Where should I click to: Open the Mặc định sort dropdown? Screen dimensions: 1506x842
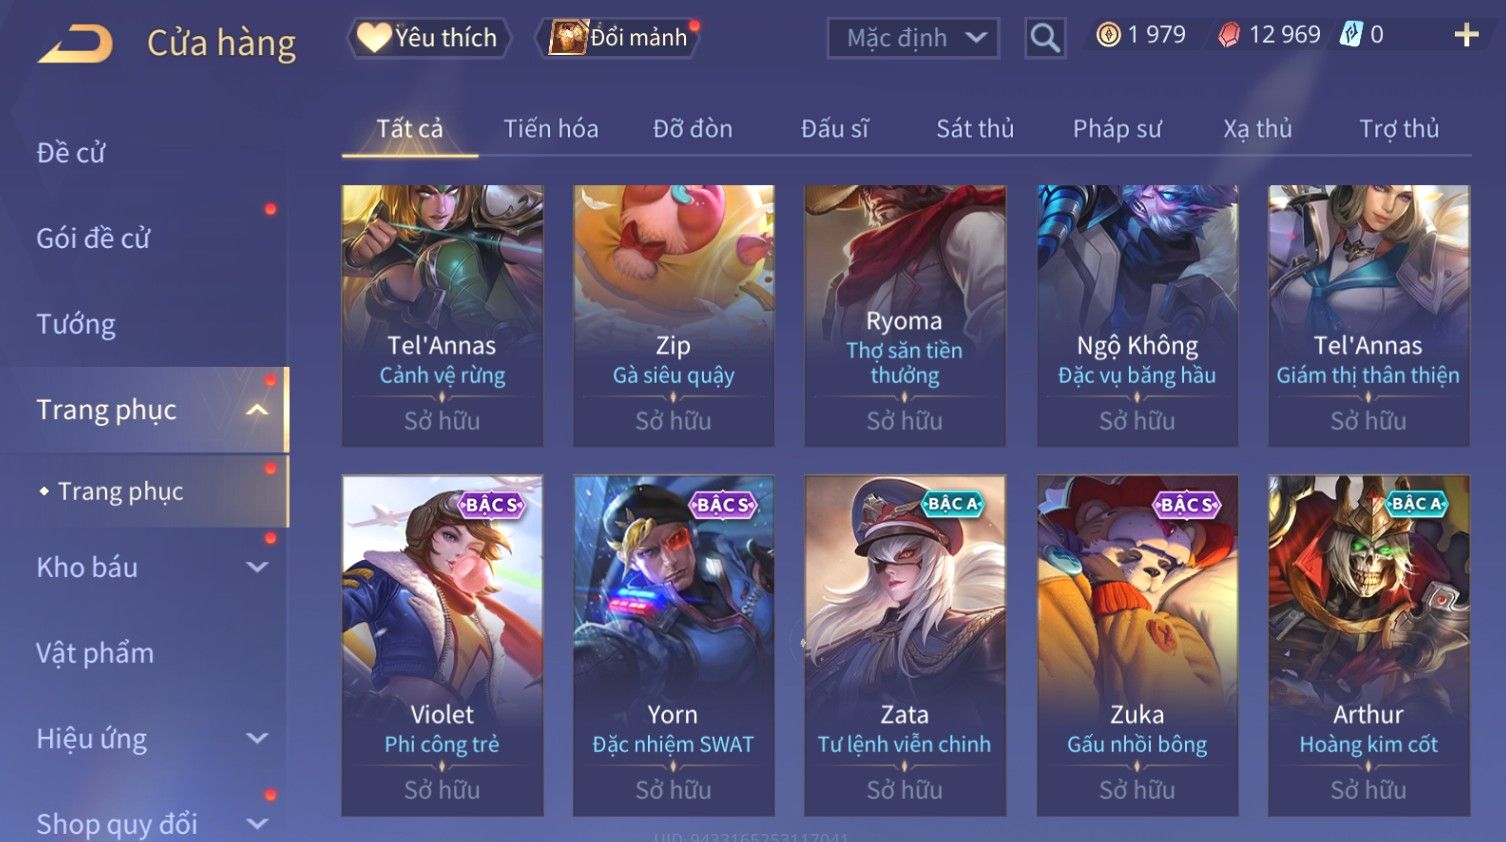click(913, 38)
